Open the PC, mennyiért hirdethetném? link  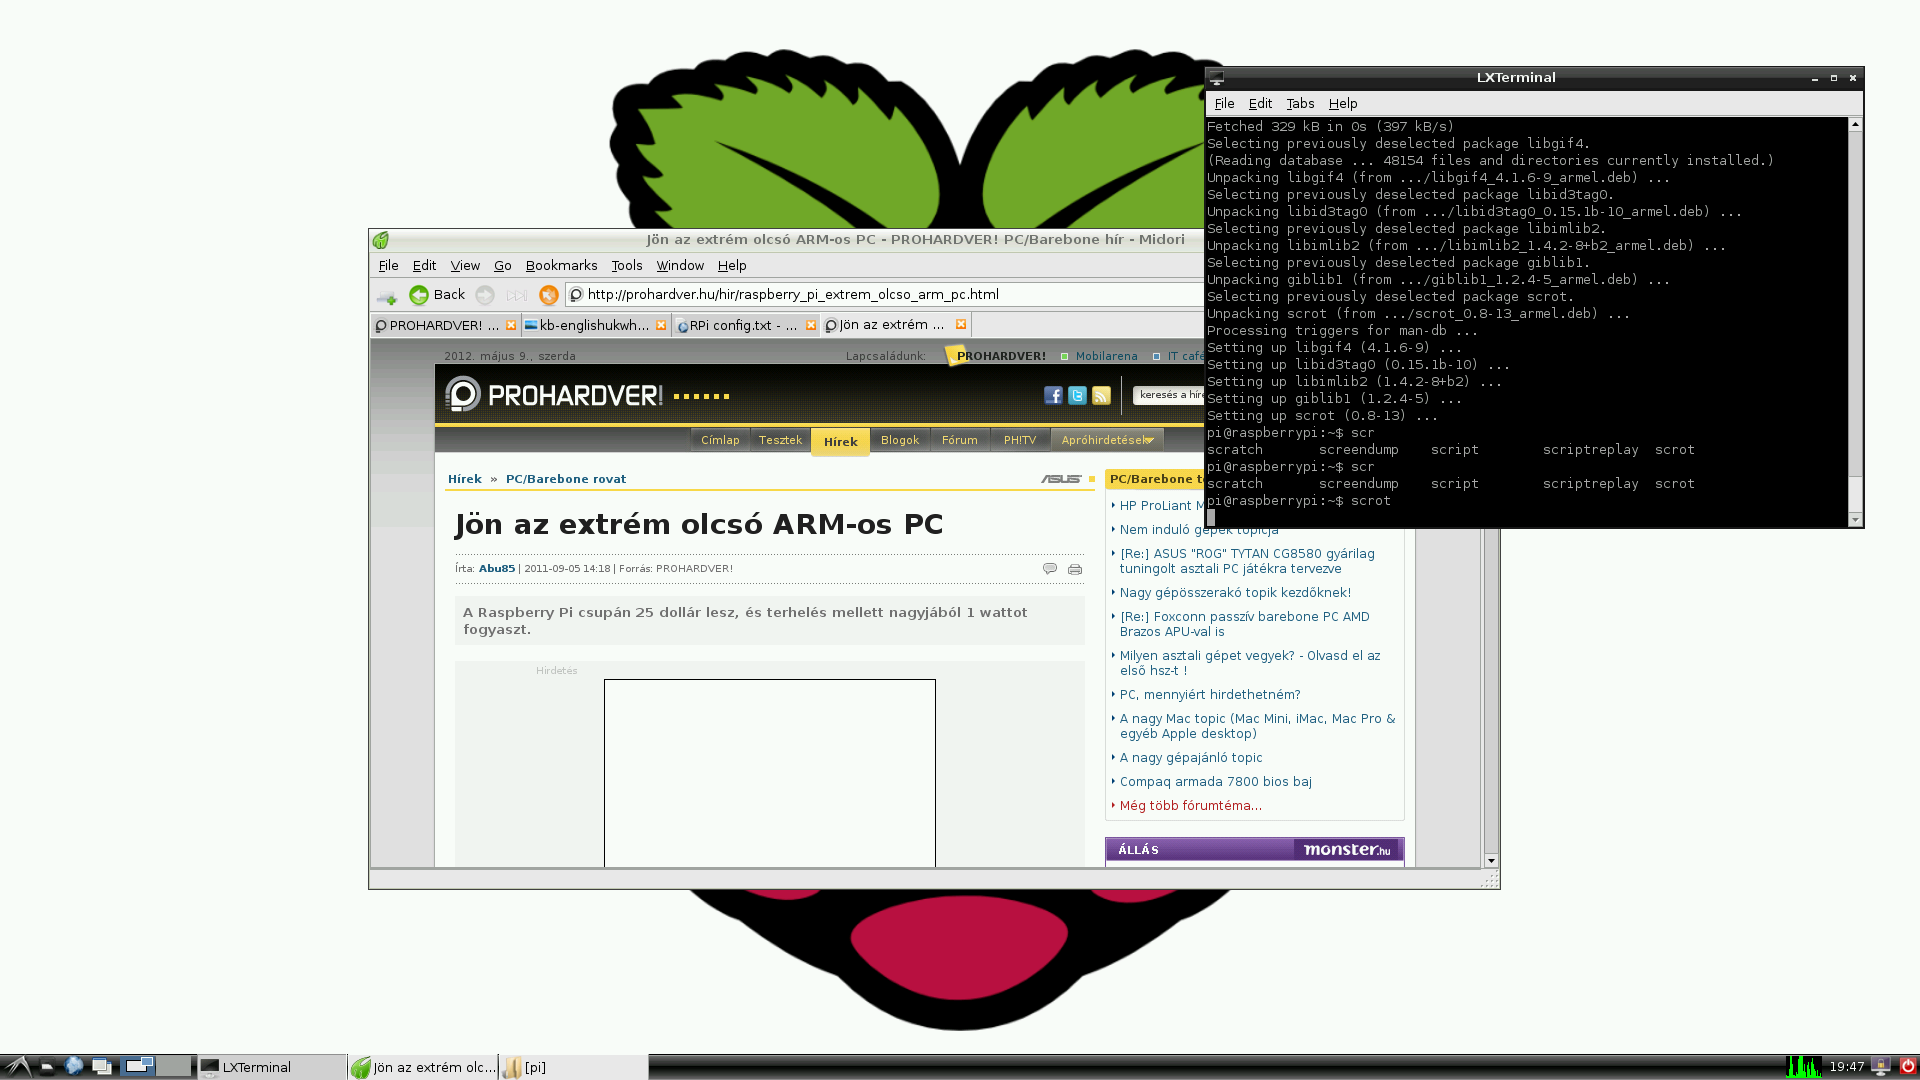1210,695
